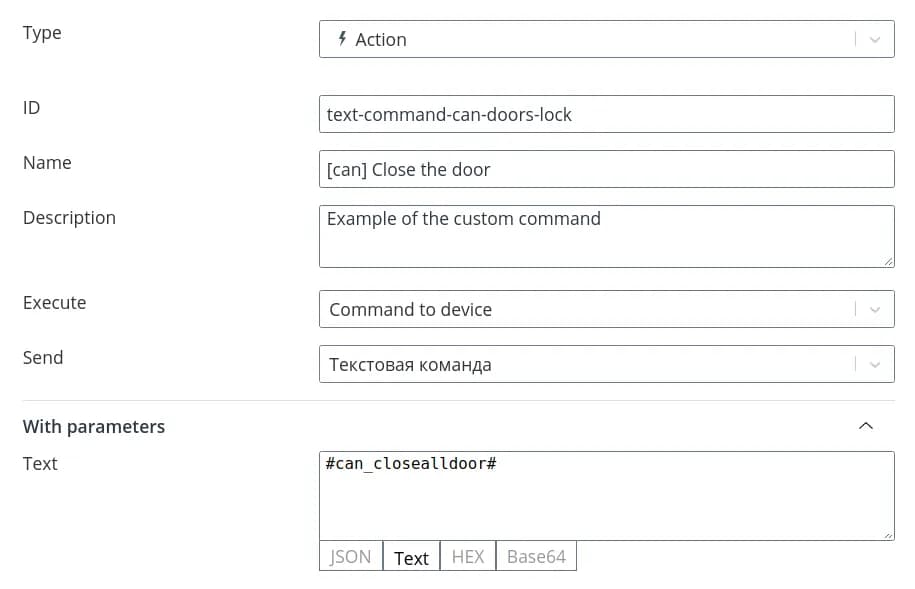Select the Text format tab

click(411, 558)
